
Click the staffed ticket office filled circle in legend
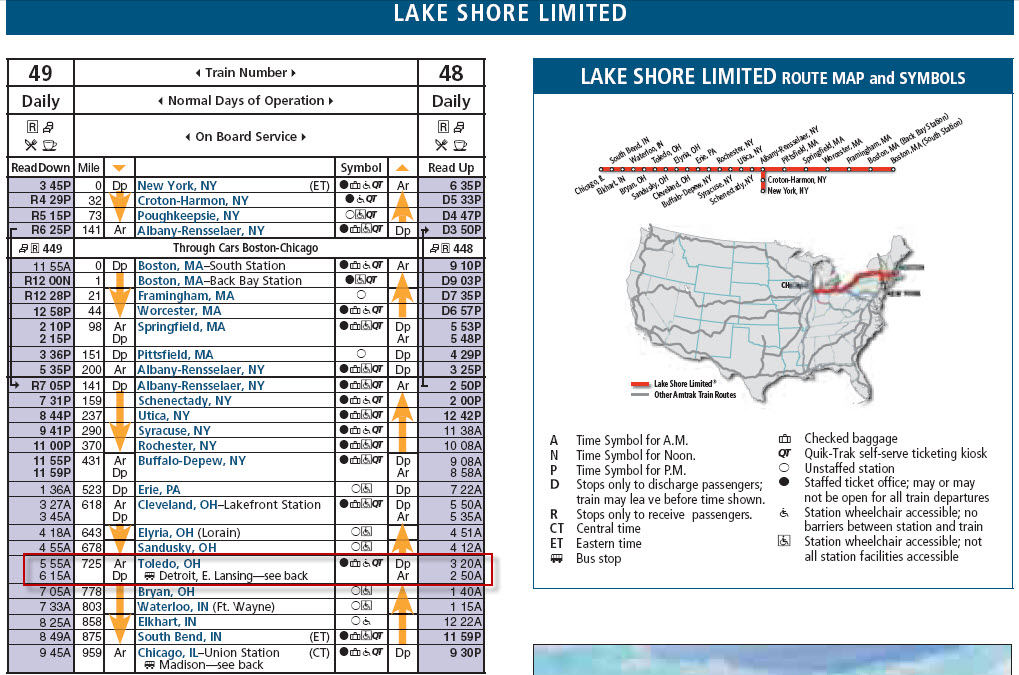pyautogui.click(x=784, y=484)
